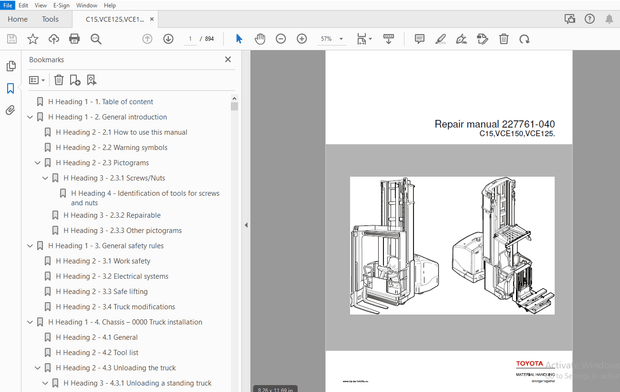Open the zoom level dropdown
The width and height of the screenshot is (620, 392).
[x=341, y=39]
